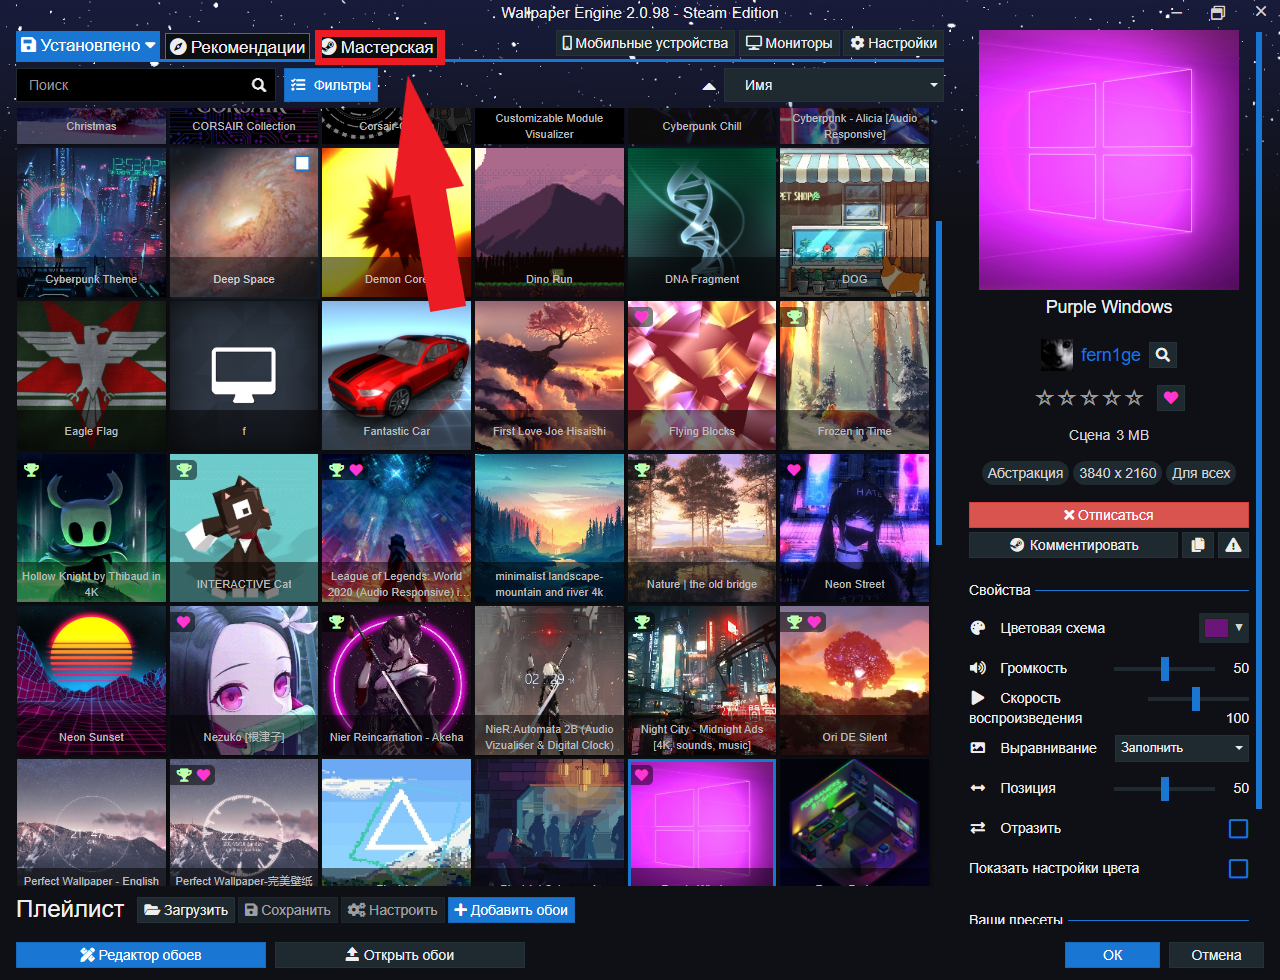Report wallpaper using the warning triangle icon
The image size is (1280, 980).
[x=1233, y=545]
